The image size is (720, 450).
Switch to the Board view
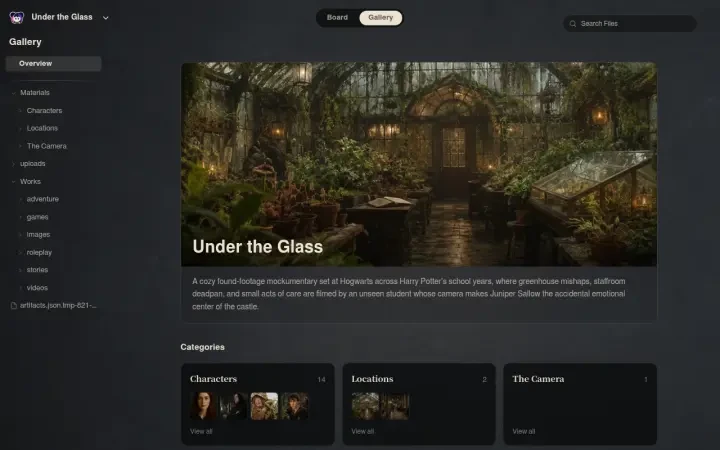(x=337, y=17)
